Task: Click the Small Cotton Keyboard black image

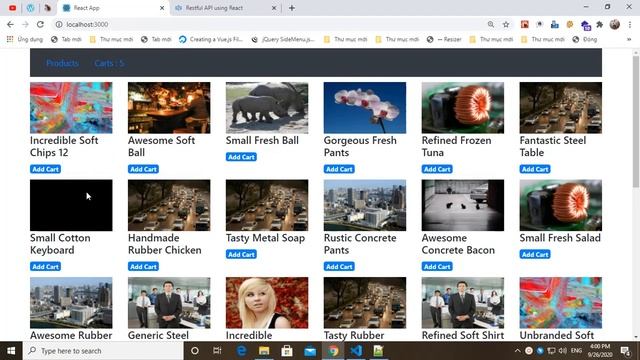Action: 71,205
